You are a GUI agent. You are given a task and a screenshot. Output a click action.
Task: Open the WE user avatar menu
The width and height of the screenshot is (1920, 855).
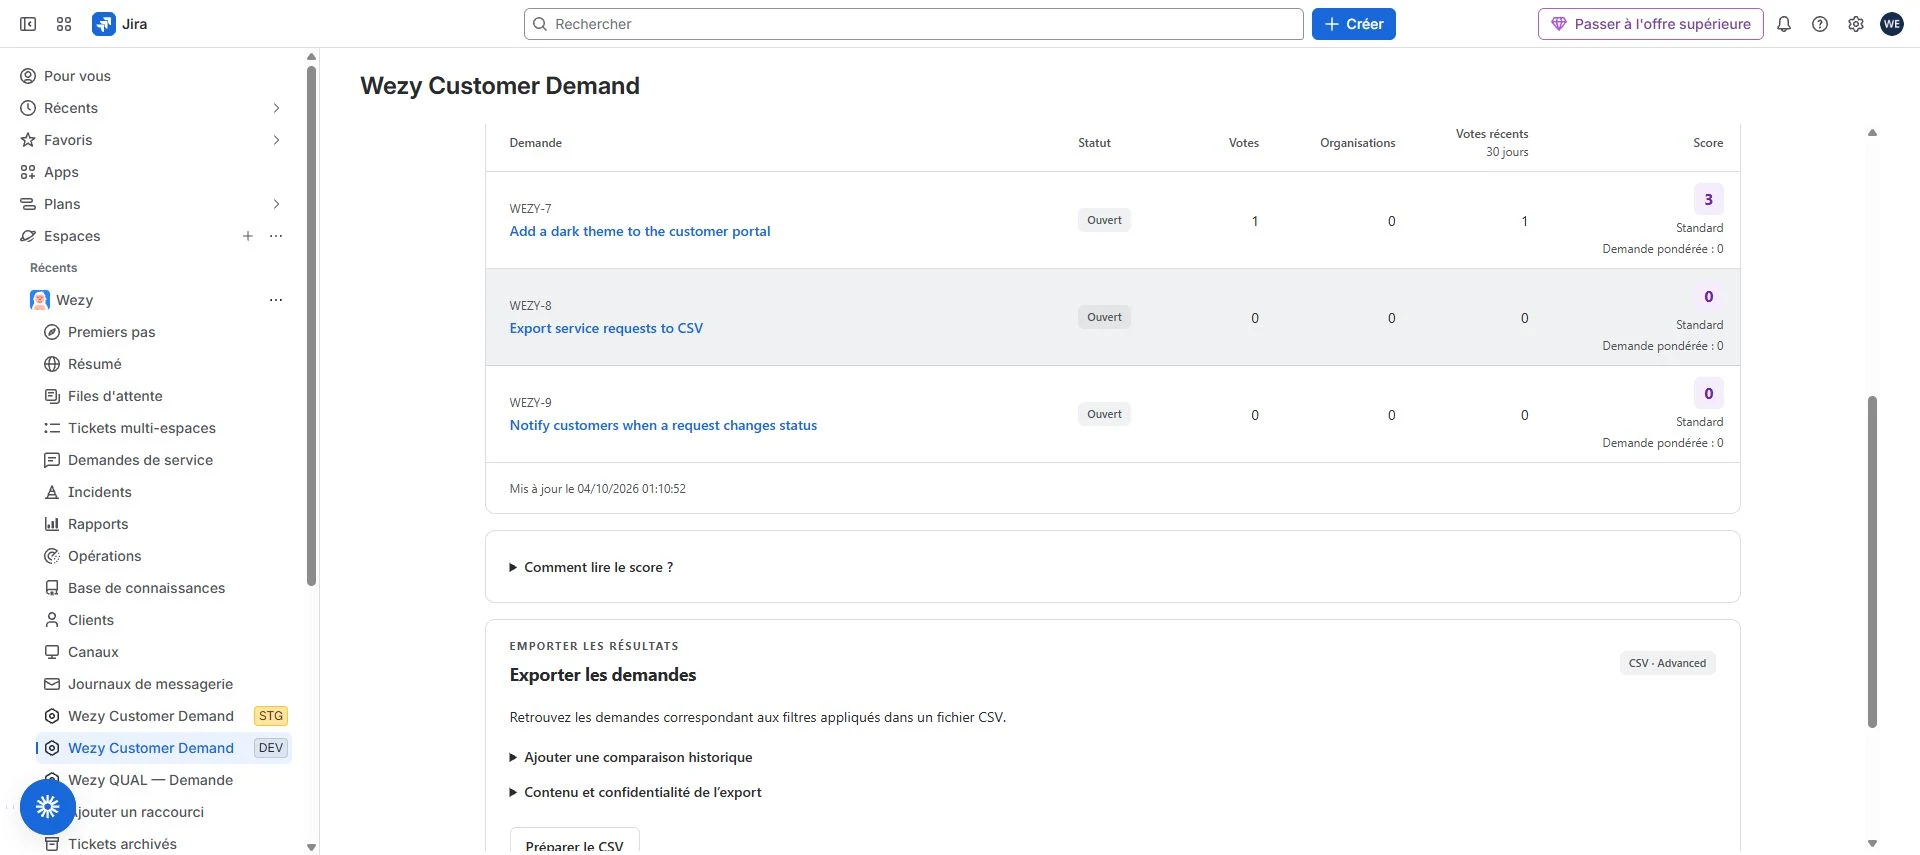[1892, 24]
